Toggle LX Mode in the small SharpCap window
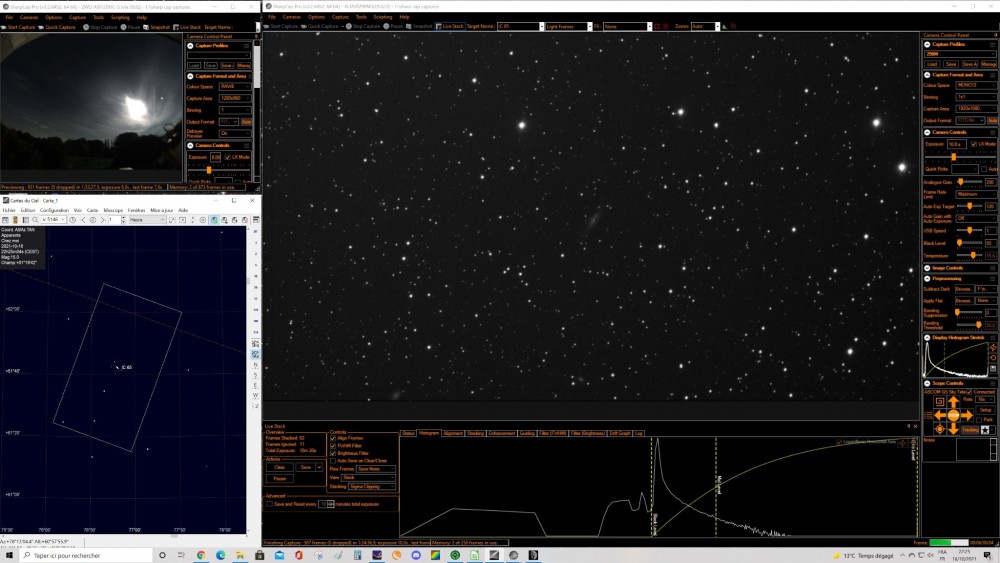 pyautogui.click(x=228, y=157)
